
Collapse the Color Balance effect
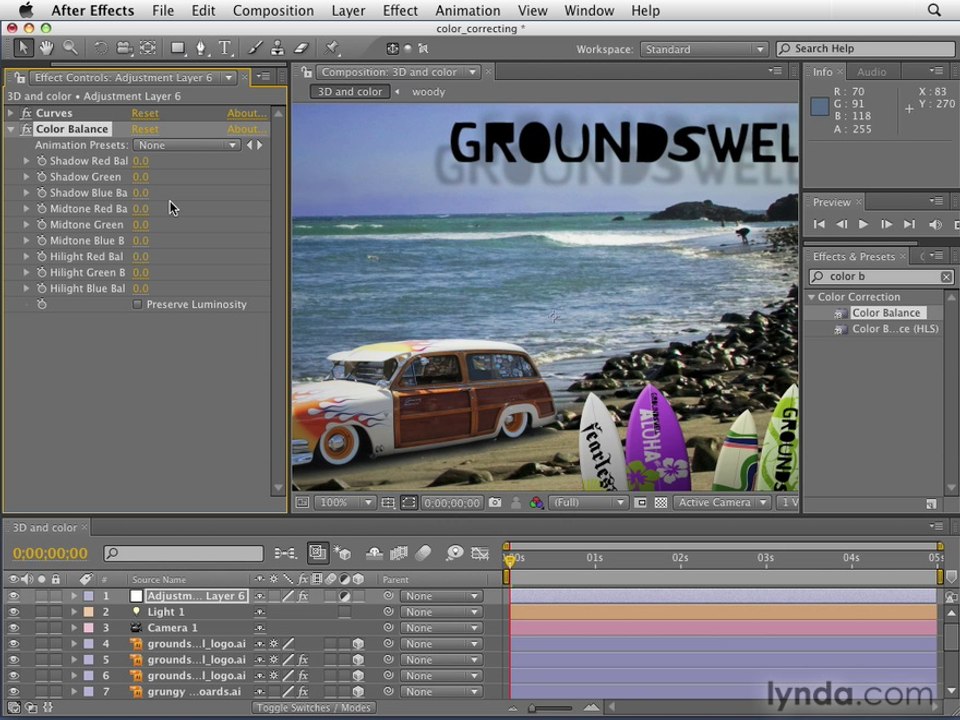[x=10, y=129]
